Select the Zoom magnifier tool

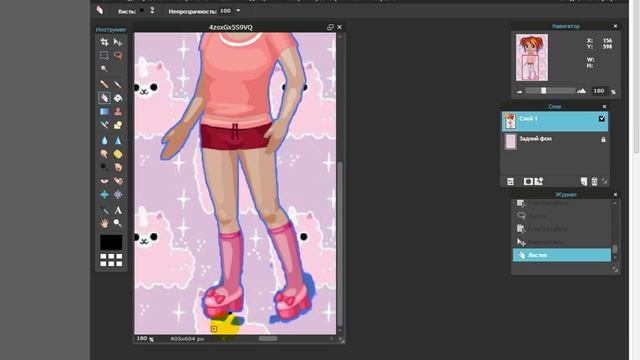click(118, 223)
